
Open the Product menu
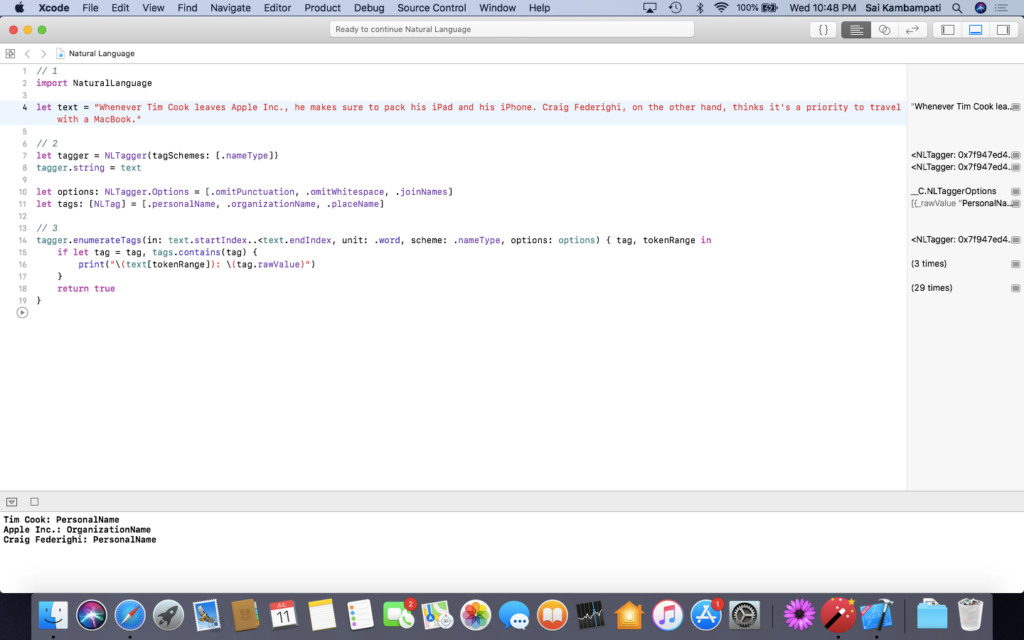(x=323, y=8)
